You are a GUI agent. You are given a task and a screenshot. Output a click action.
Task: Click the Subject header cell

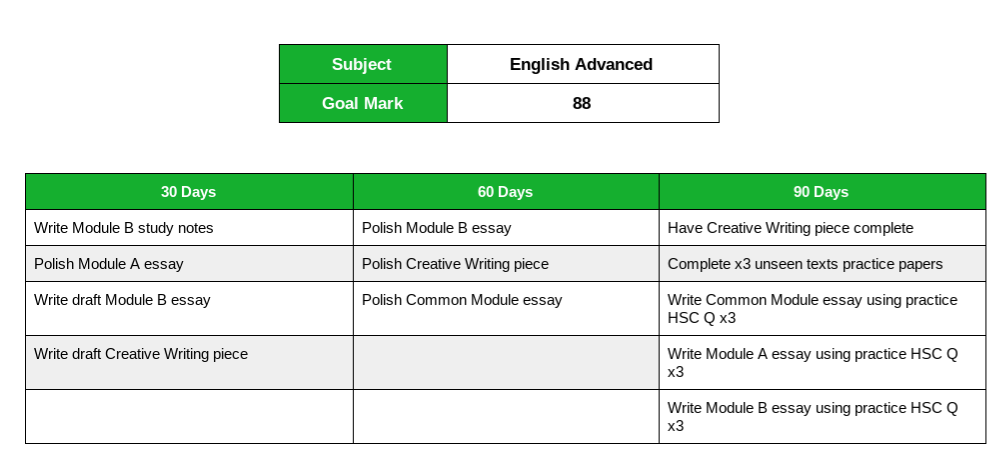point(362,64)
